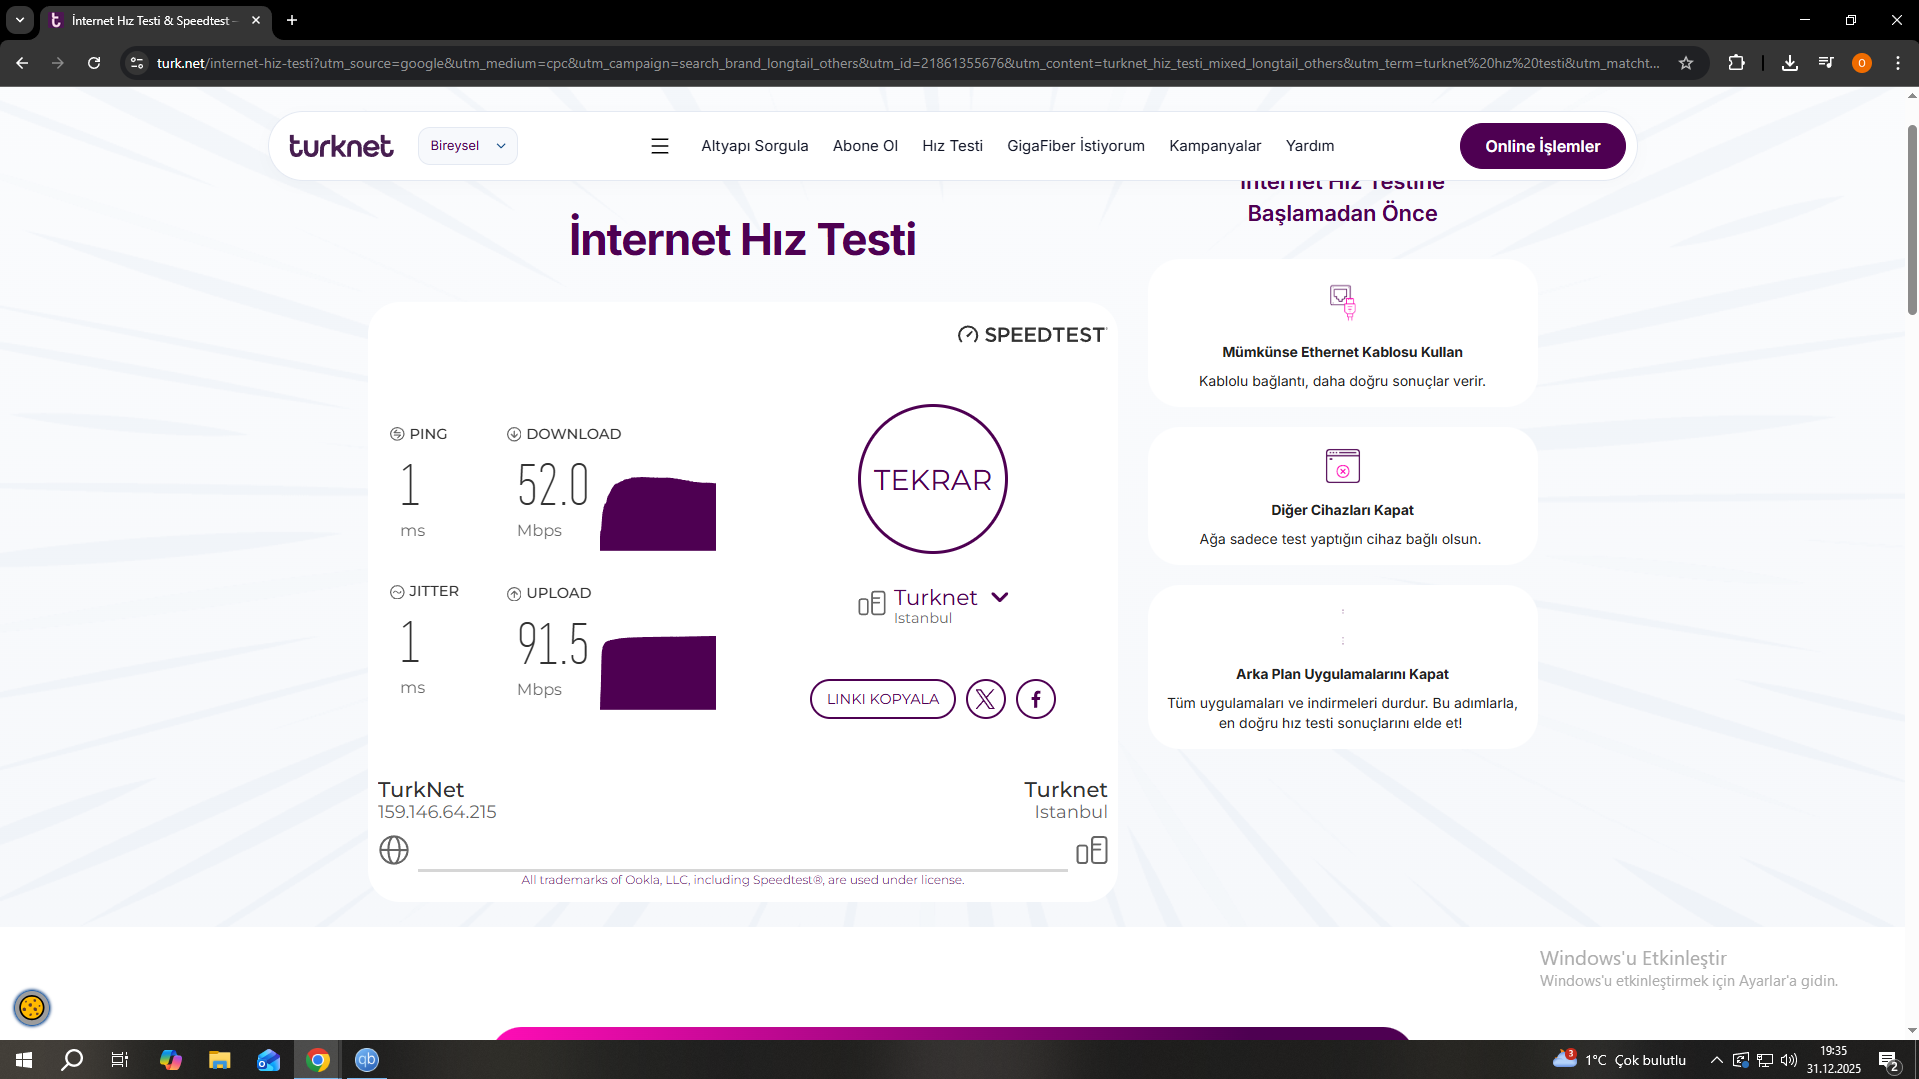1919x1079 pixels.
Task: Open Chrome downloads icon
Action: pos(1790,63)
